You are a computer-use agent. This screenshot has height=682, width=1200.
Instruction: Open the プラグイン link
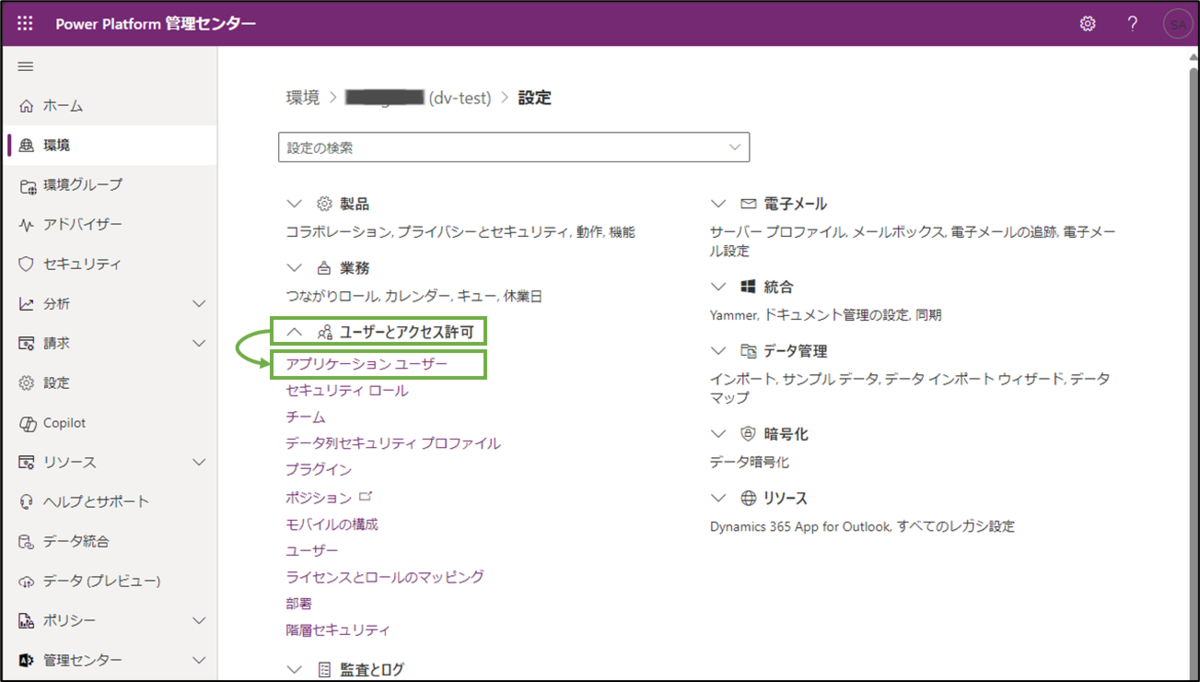pyautogui.click(x=318, y=469)
